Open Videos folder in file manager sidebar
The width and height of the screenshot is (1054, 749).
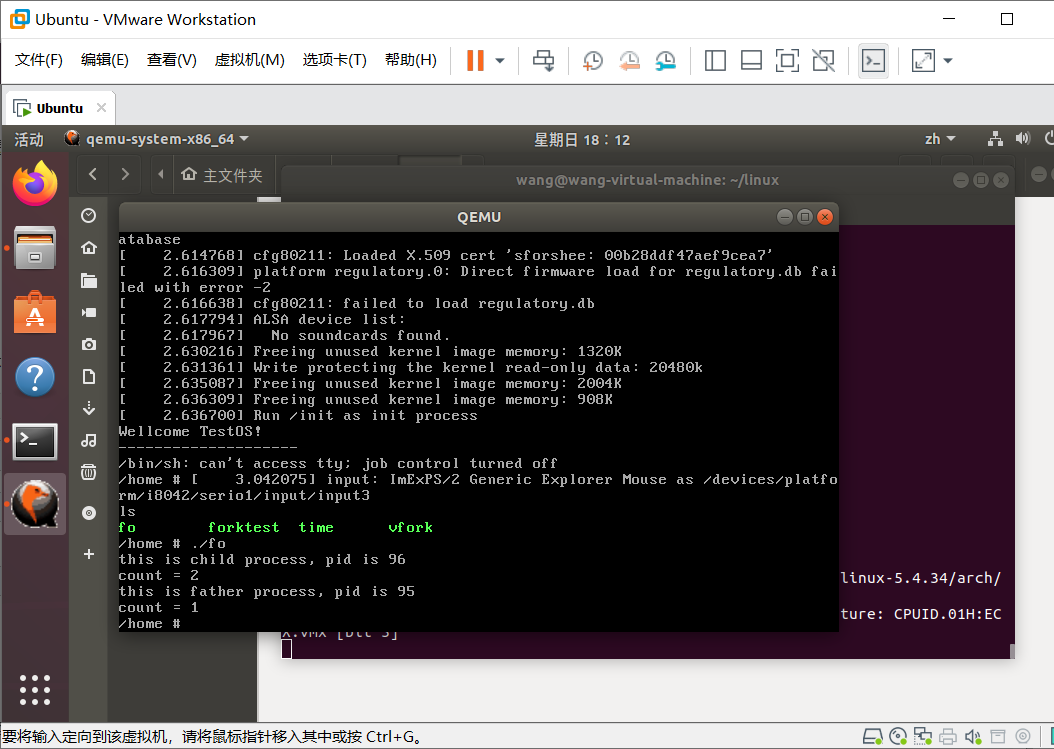(x=89, y=312)
